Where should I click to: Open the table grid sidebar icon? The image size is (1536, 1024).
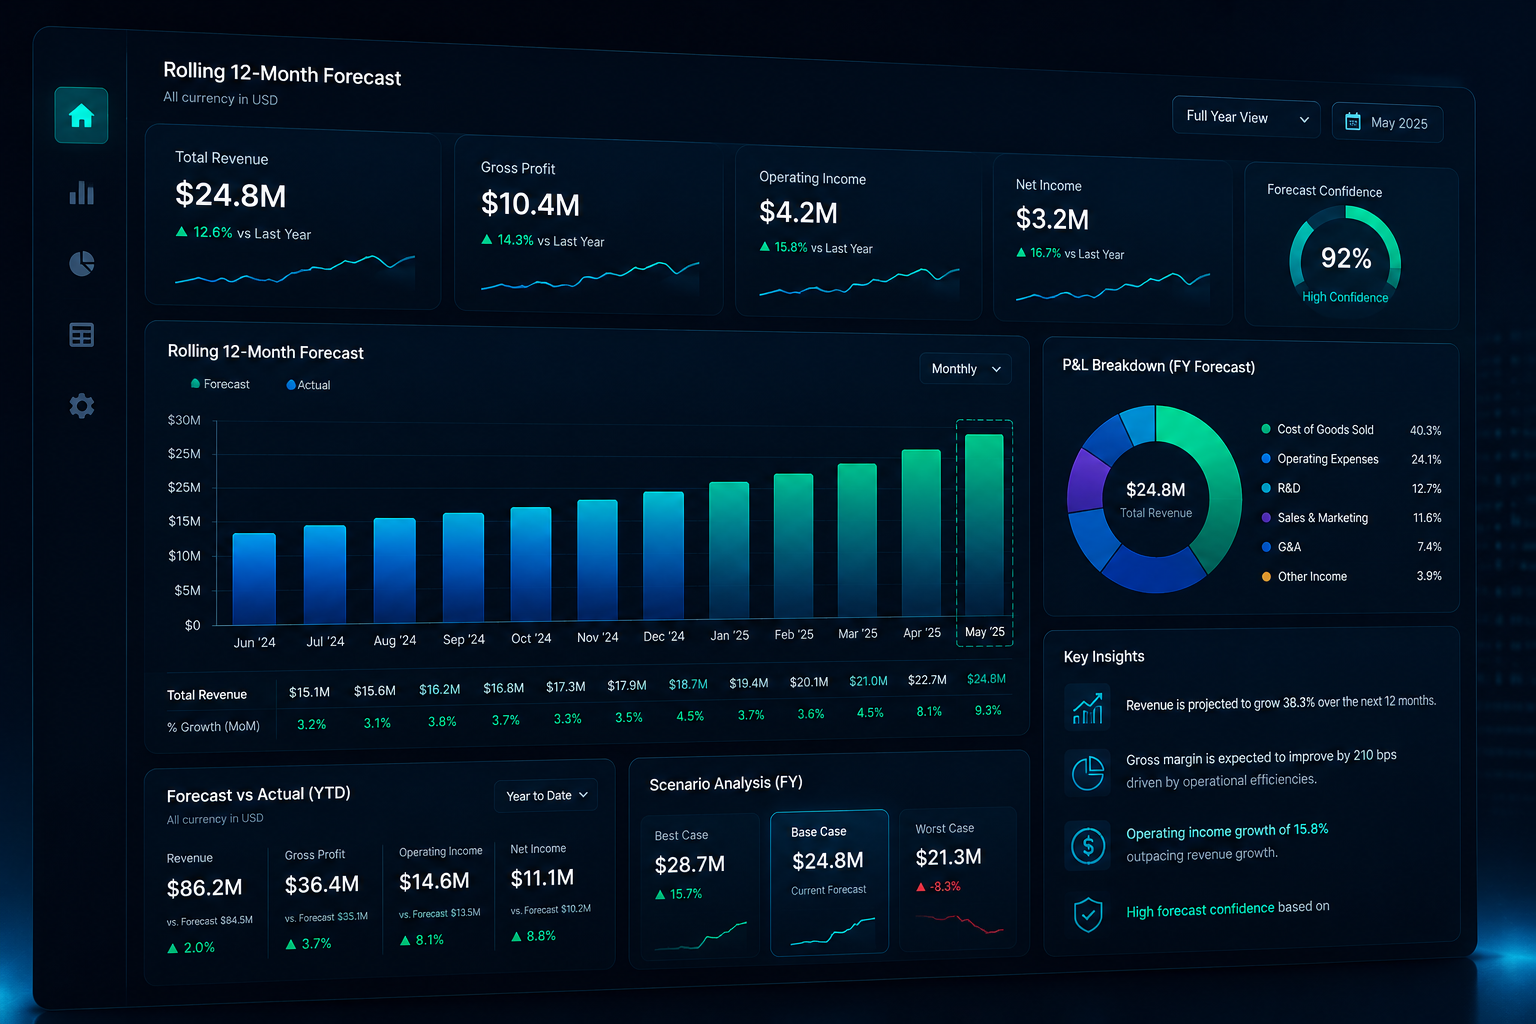point(81,335)
